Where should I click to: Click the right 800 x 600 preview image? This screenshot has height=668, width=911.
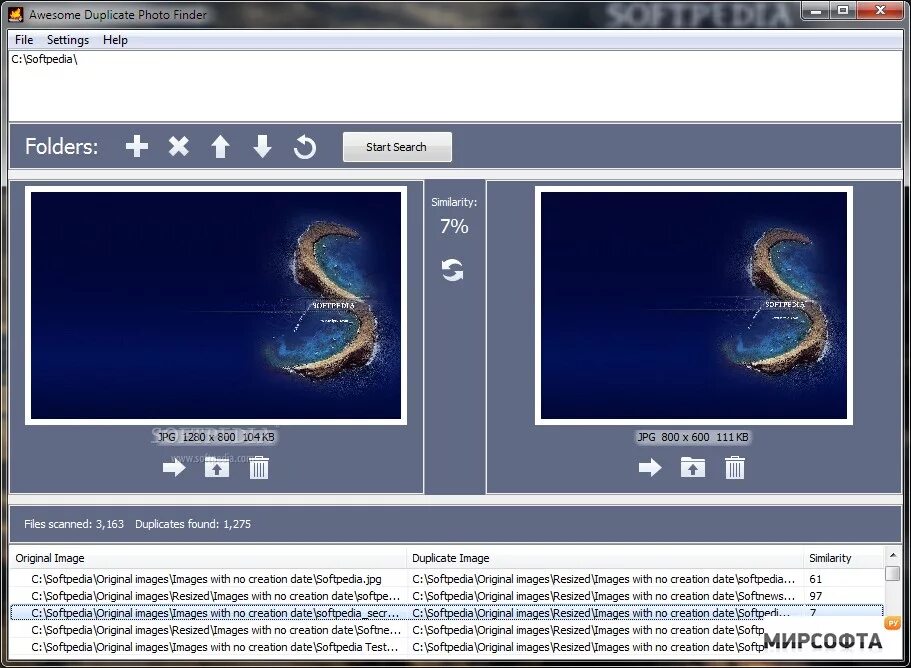pos(694,306)
